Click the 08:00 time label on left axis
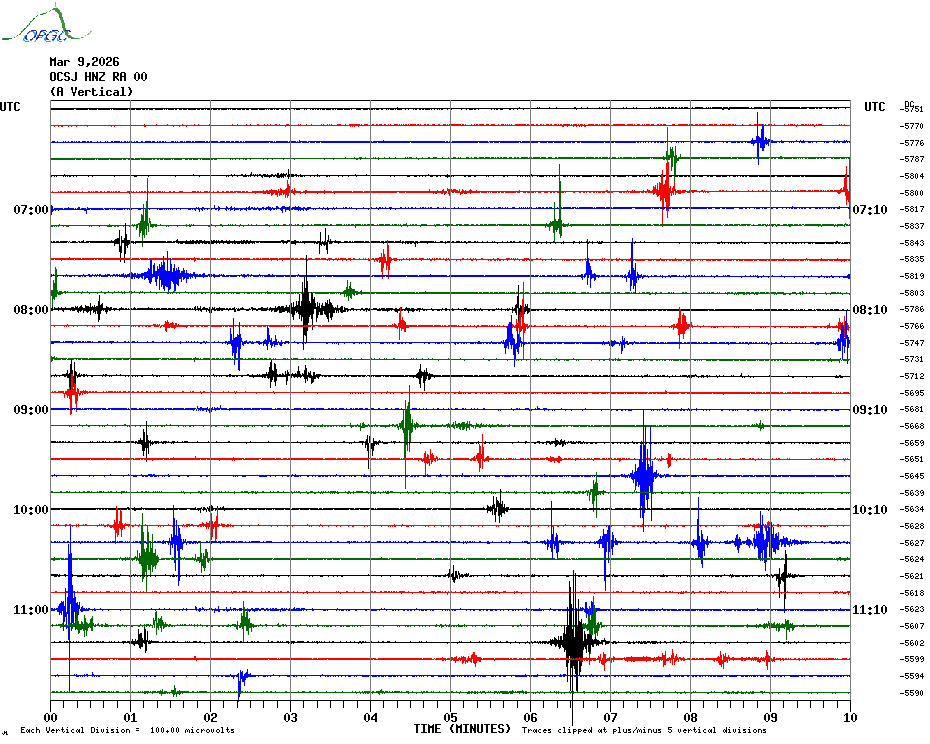This screenshot has height=744, width=930. [x=30, y=310]
